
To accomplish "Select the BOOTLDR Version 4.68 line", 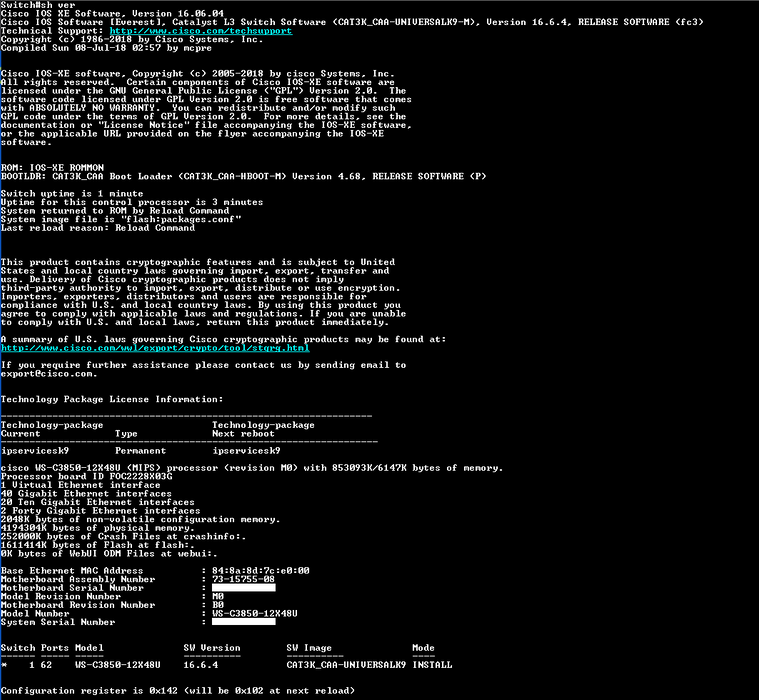I will click(x=243, y=176).
